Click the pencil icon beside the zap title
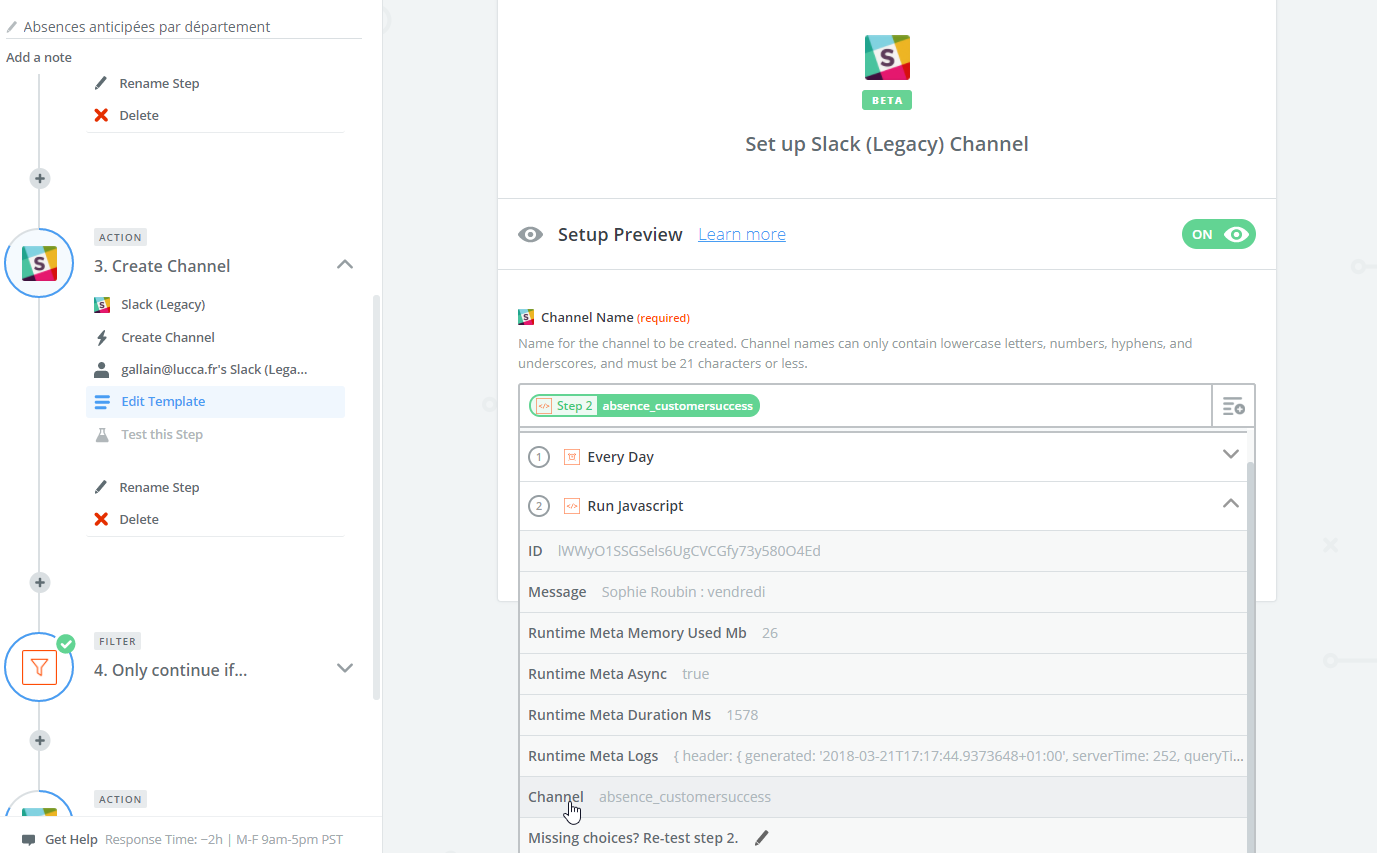 tap(12, 27)
